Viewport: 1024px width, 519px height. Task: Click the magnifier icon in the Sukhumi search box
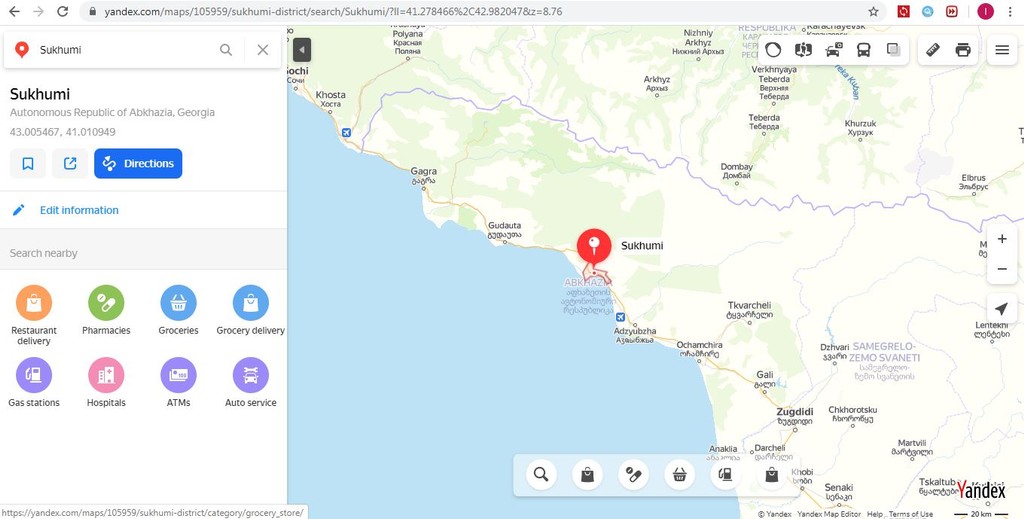(226, 50)
